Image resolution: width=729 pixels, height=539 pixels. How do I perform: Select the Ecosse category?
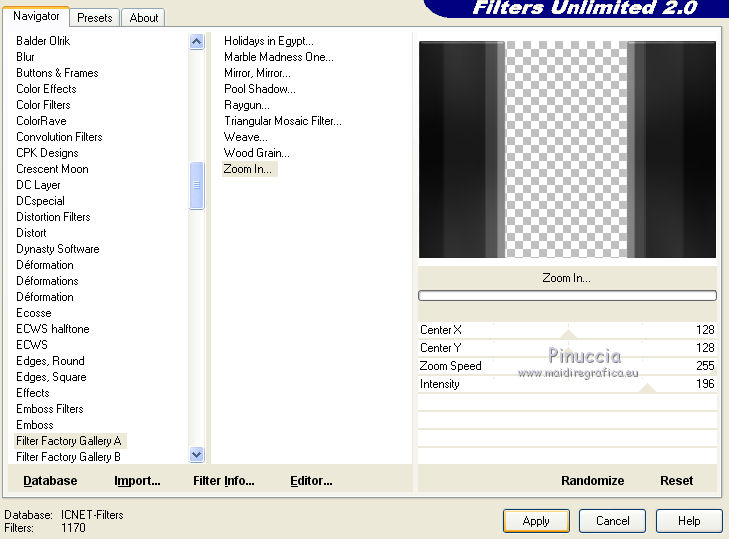coord(33,313)
